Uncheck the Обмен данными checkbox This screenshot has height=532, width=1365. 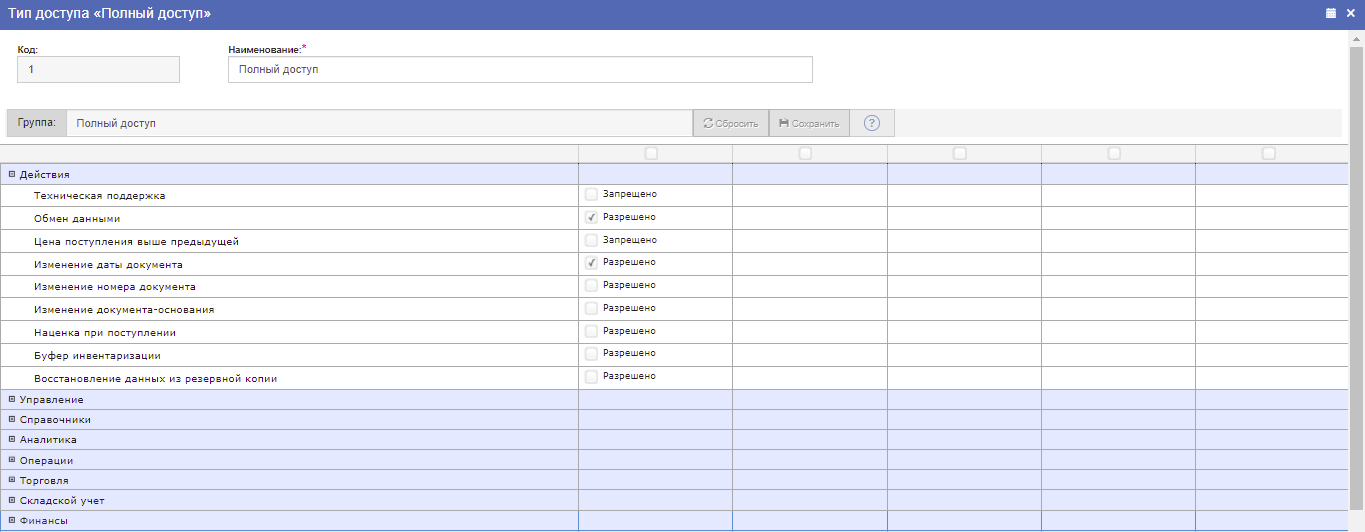click(x=591, y=217)
